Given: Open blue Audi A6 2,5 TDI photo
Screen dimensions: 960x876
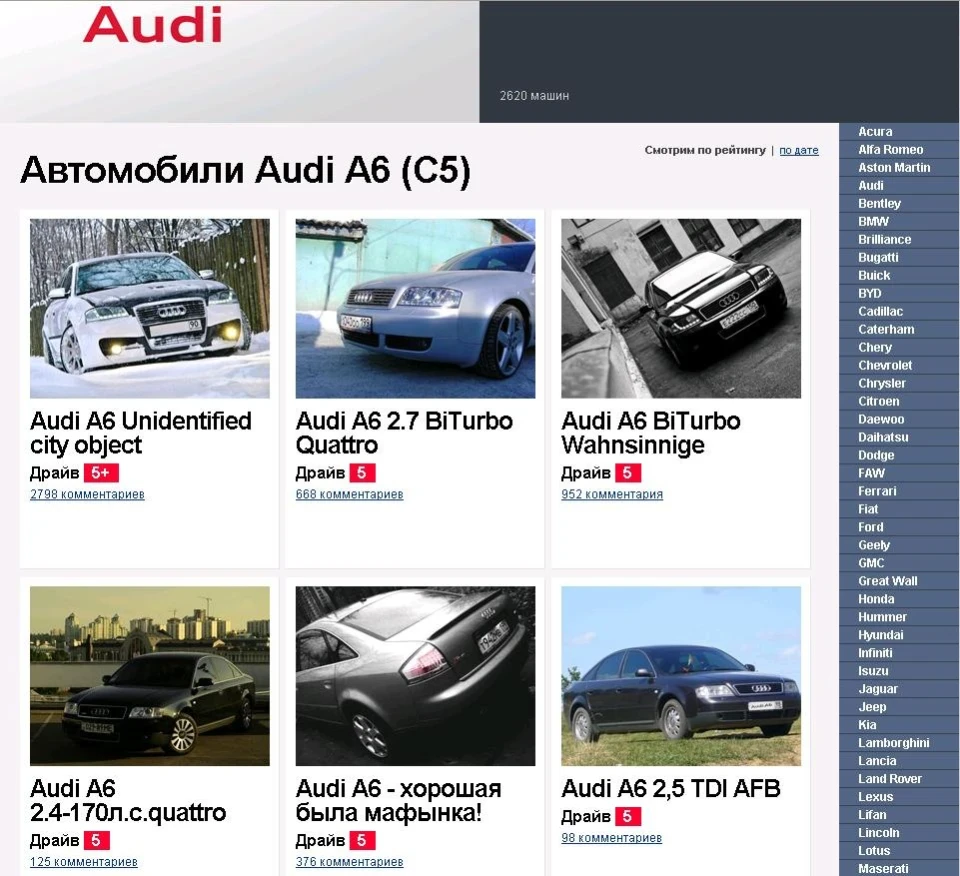Looking at the screenshot, I should (681, 676).
